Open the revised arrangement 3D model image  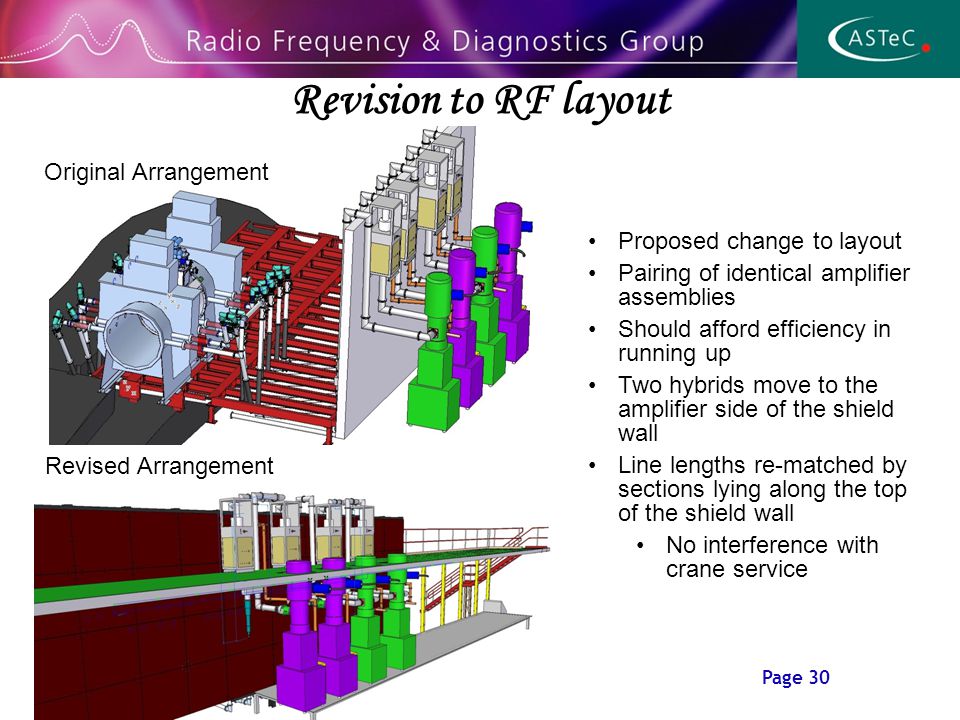click(x=291, y=605)
